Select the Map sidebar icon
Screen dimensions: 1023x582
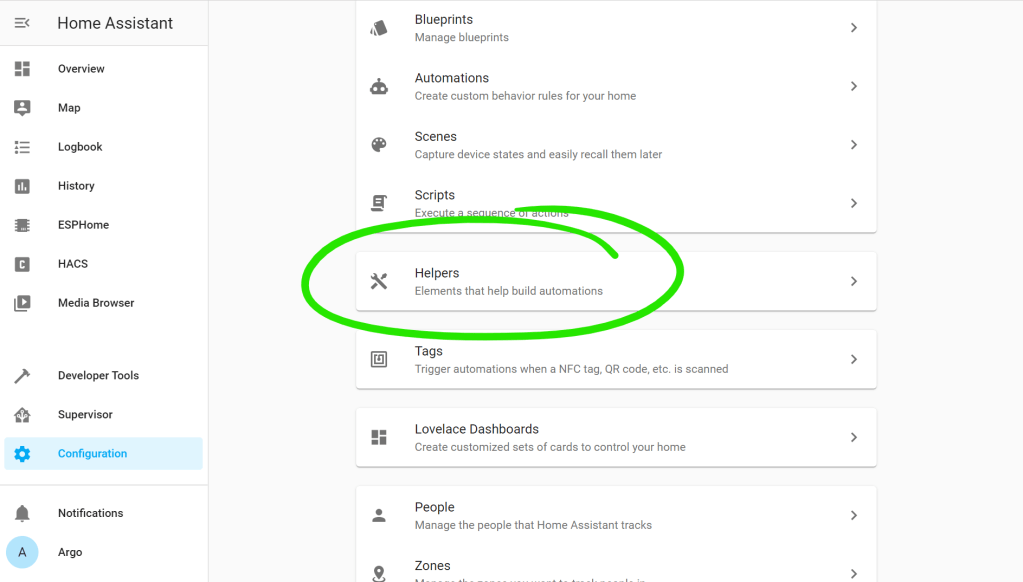pos(22,107)
